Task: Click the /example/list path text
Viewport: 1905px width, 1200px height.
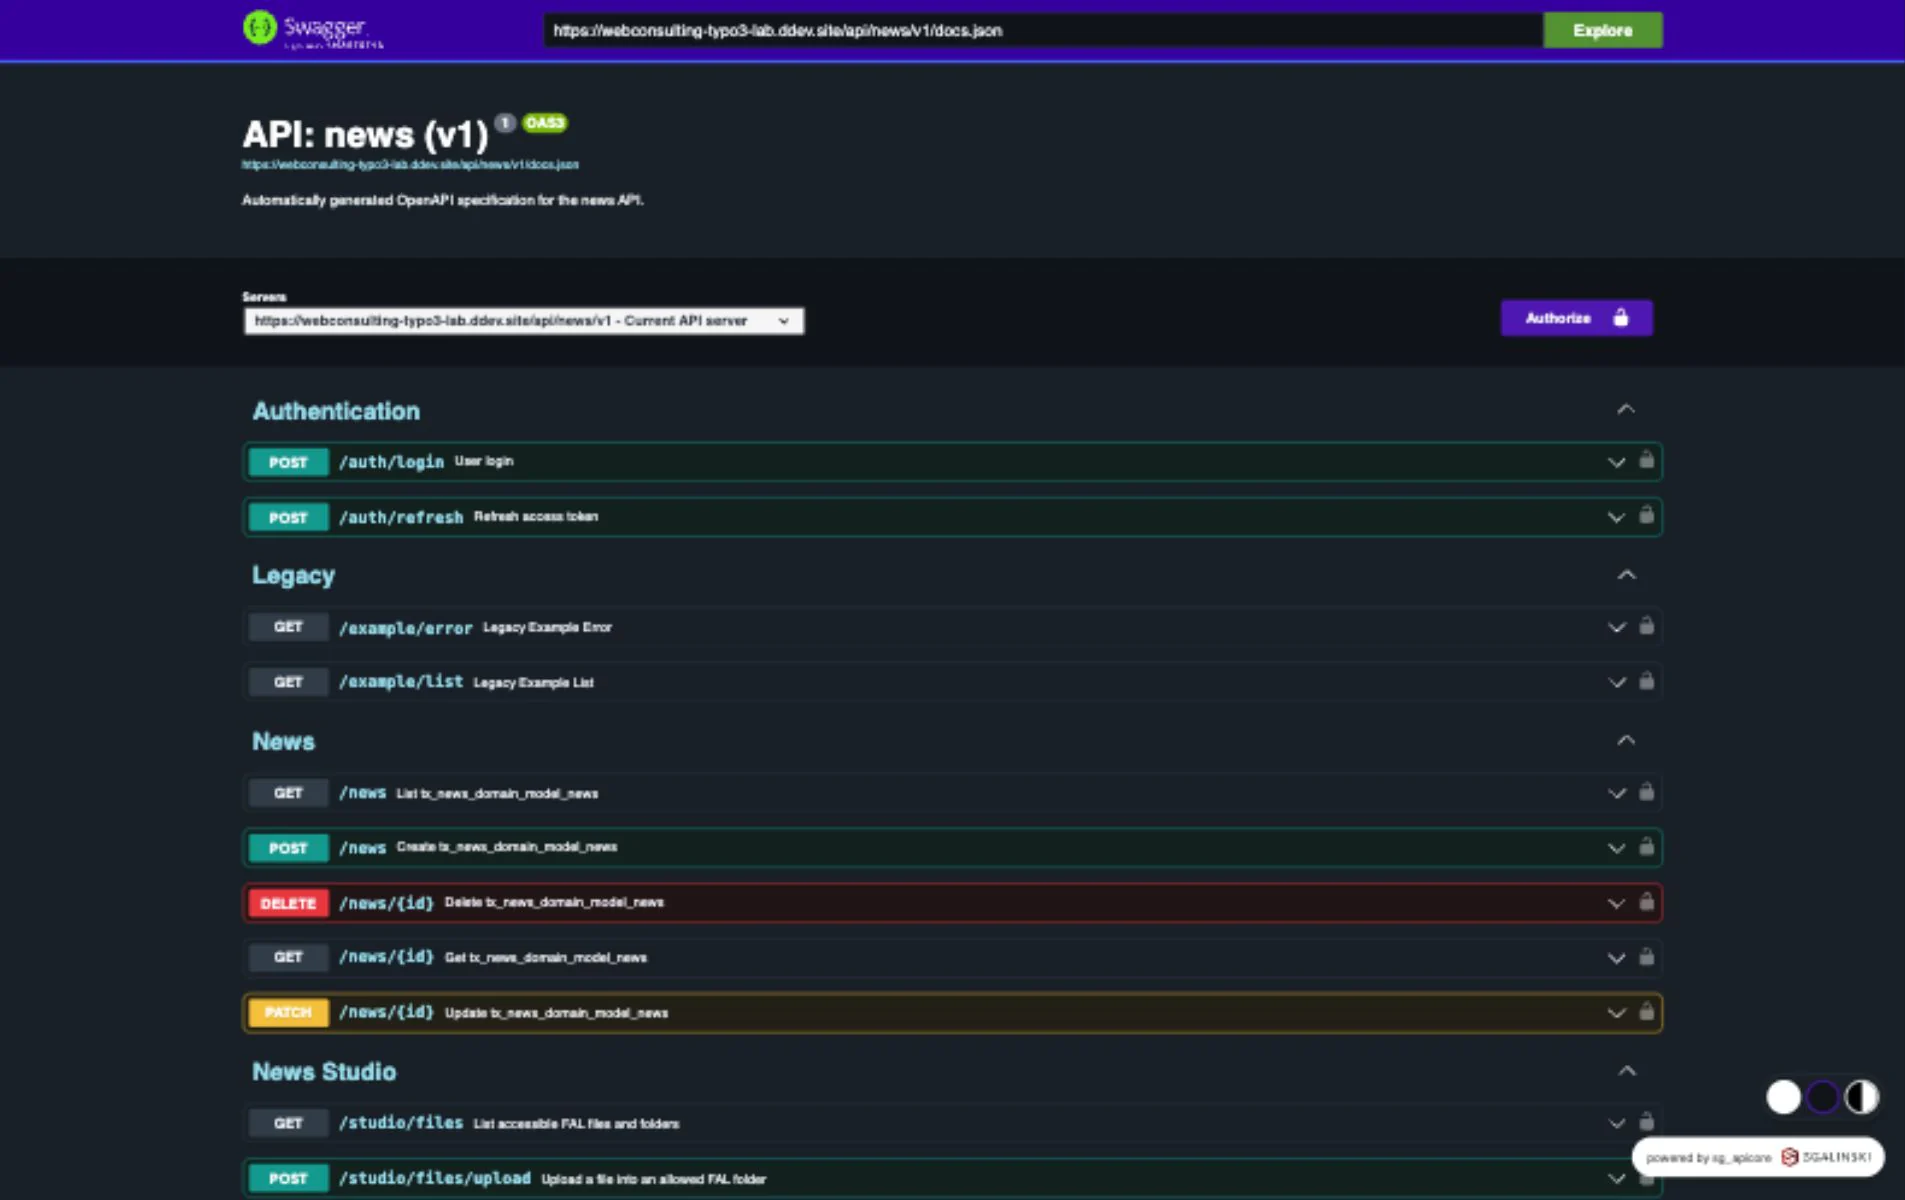Action: coord(401,682)
